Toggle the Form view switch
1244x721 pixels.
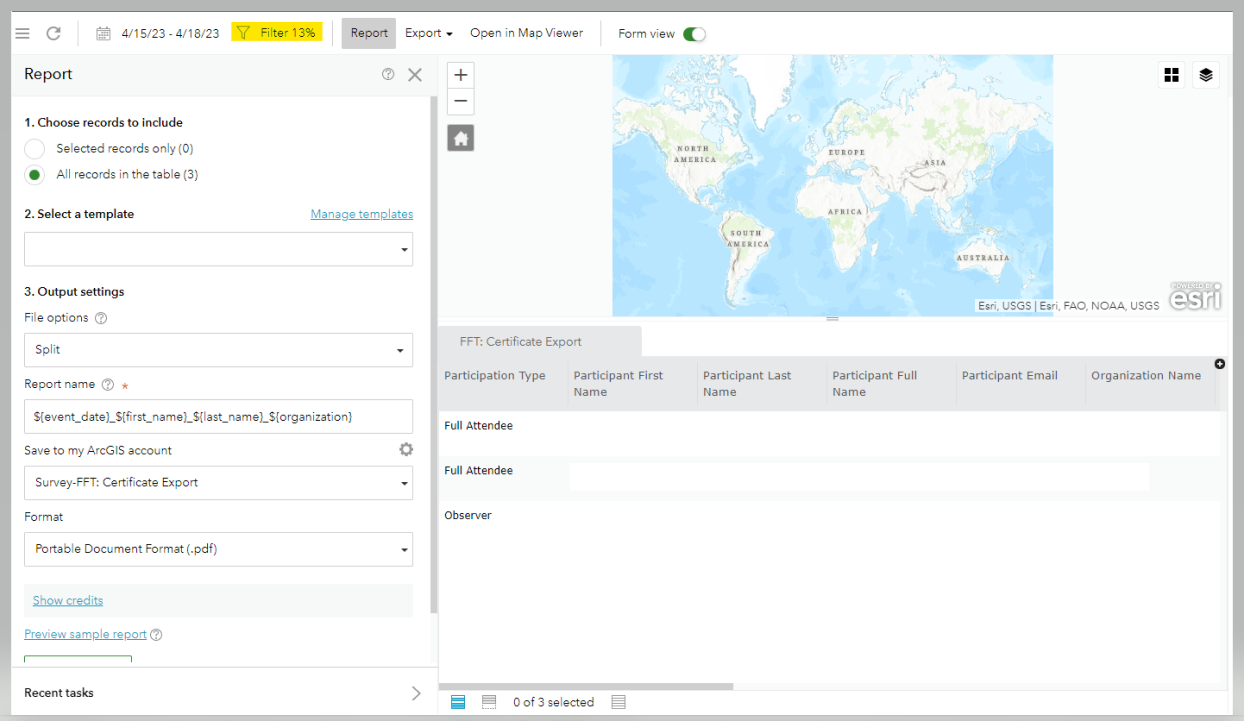[x=694, y=34]
